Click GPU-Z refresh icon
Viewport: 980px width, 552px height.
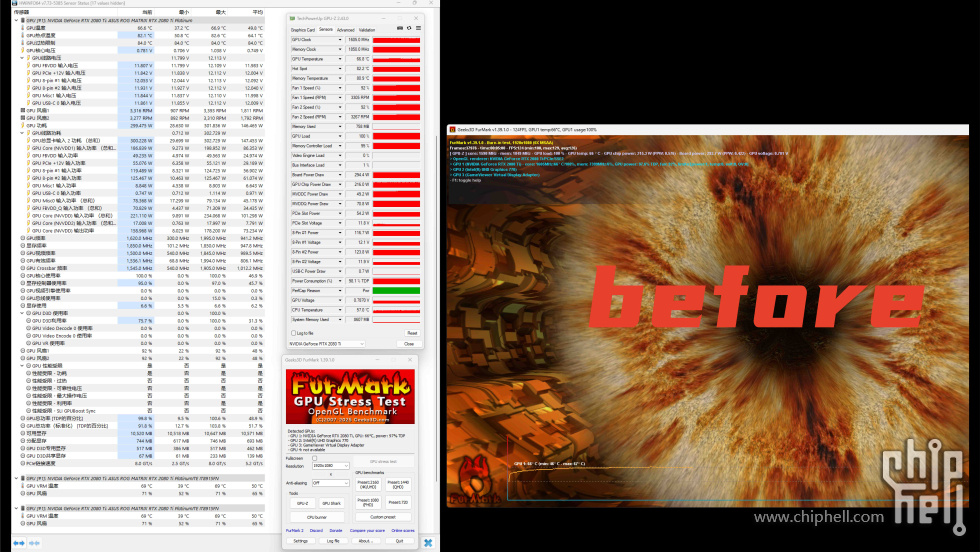[x=409, y=28]
